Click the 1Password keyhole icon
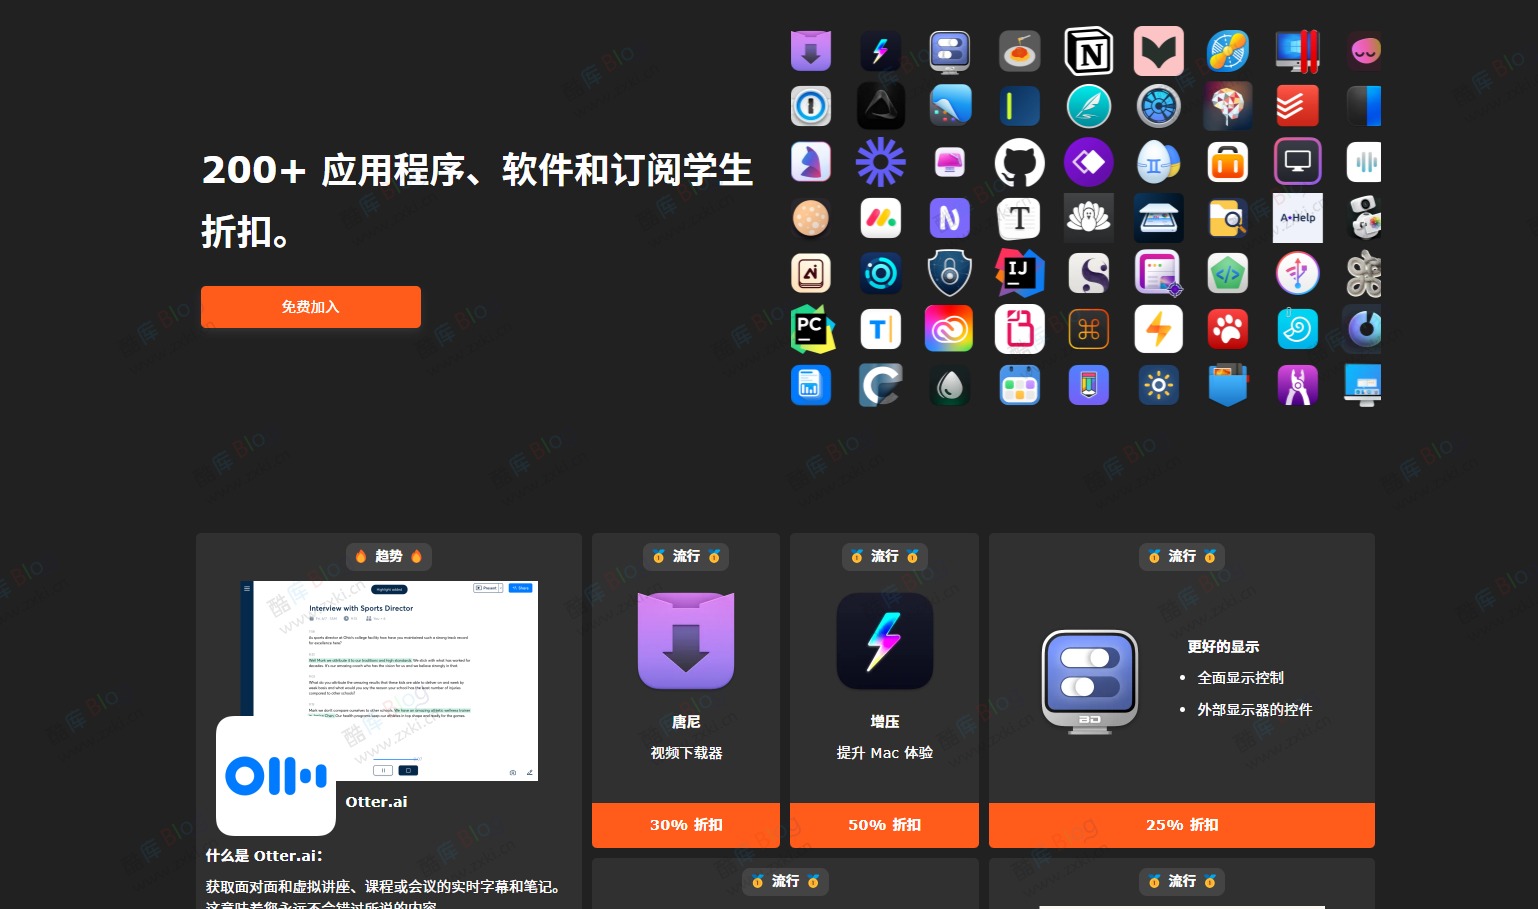Viewport: 1538px width, 909px height. [811, 106]
